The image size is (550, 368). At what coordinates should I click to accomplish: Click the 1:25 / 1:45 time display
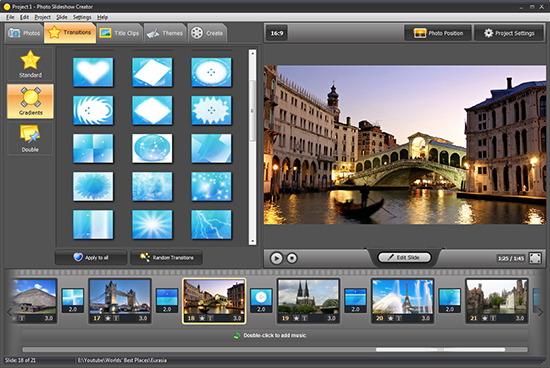[511, 258]
